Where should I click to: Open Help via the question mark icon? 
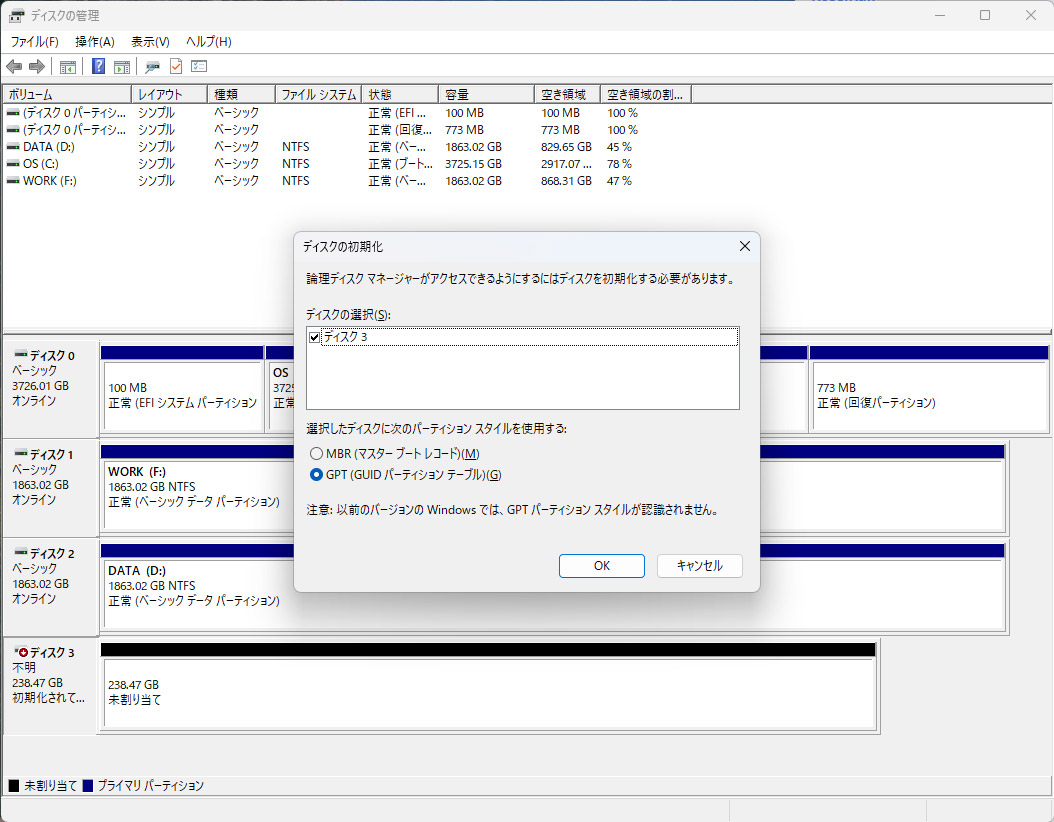pyautogui.click(x=97, y=66)
